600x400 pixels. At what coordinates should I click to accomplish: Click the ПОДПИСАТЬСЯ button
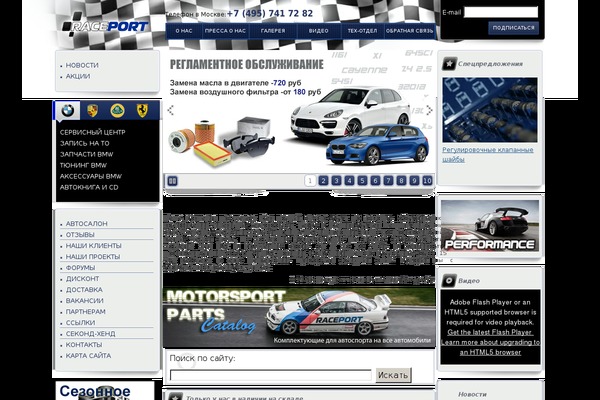[514, 28]
